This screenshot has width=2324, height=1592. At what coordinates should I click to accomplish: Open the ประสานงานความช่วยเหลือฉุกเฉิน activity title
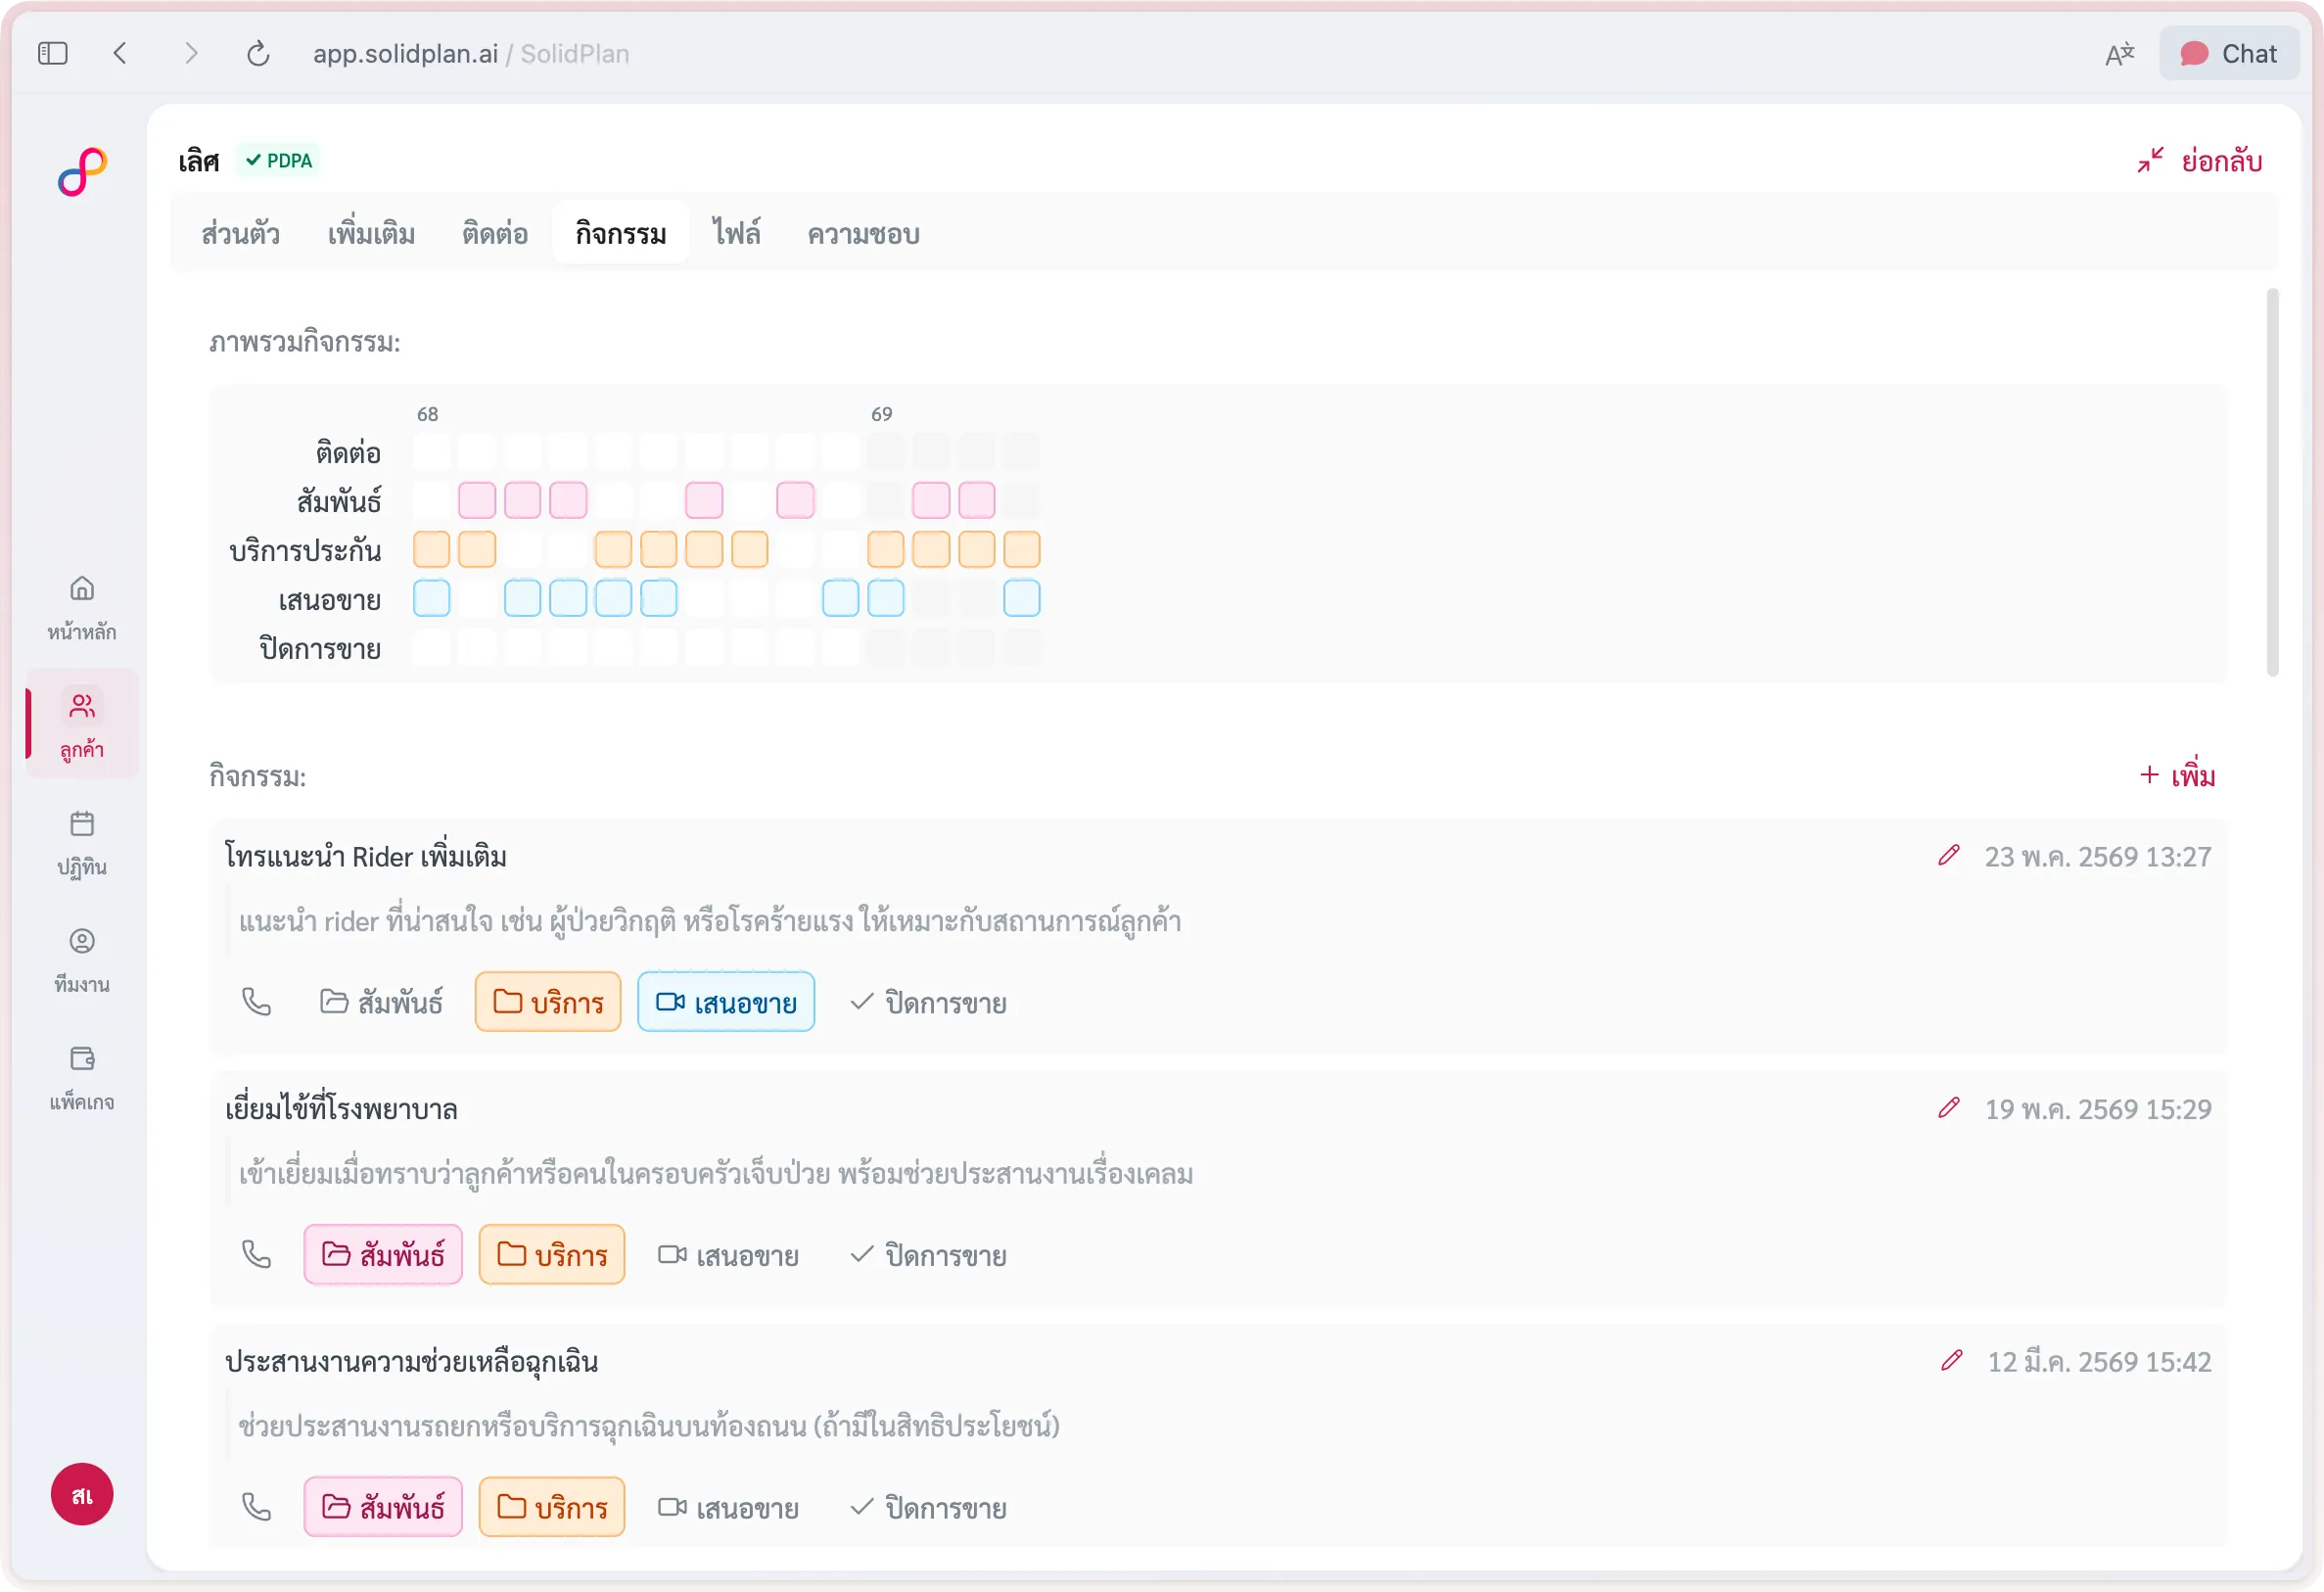pyautogui.click(x=411, y=1361)
